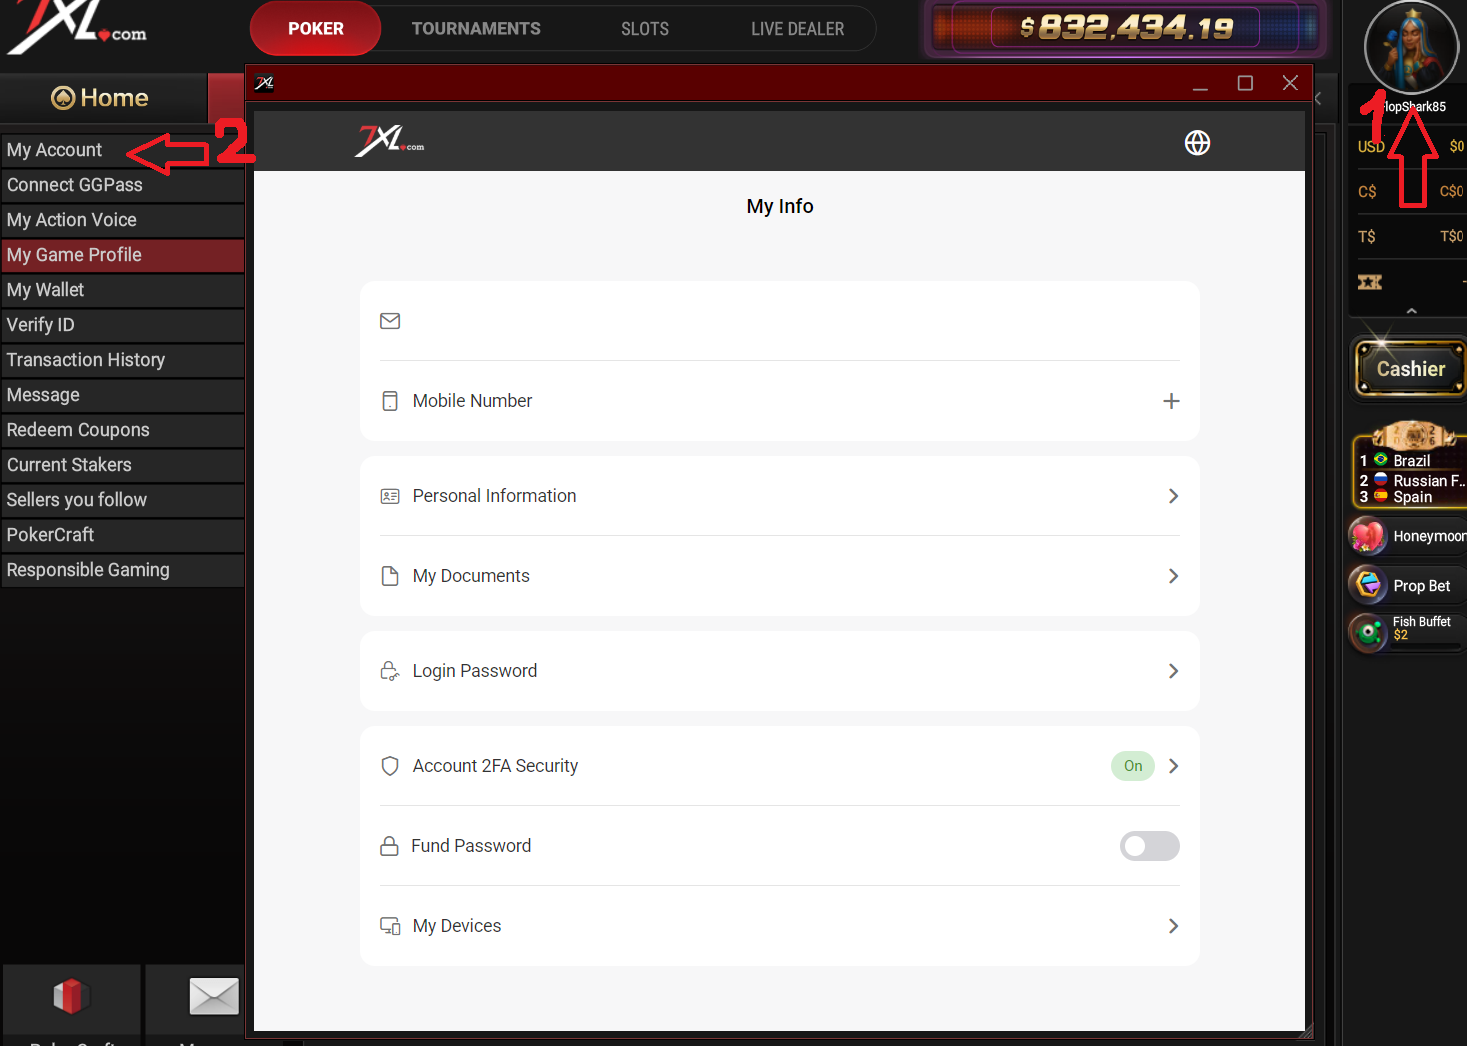The image size is (1467, 1046).
Task: Switch to the POKER tab
Action: (x=315, y=28)
